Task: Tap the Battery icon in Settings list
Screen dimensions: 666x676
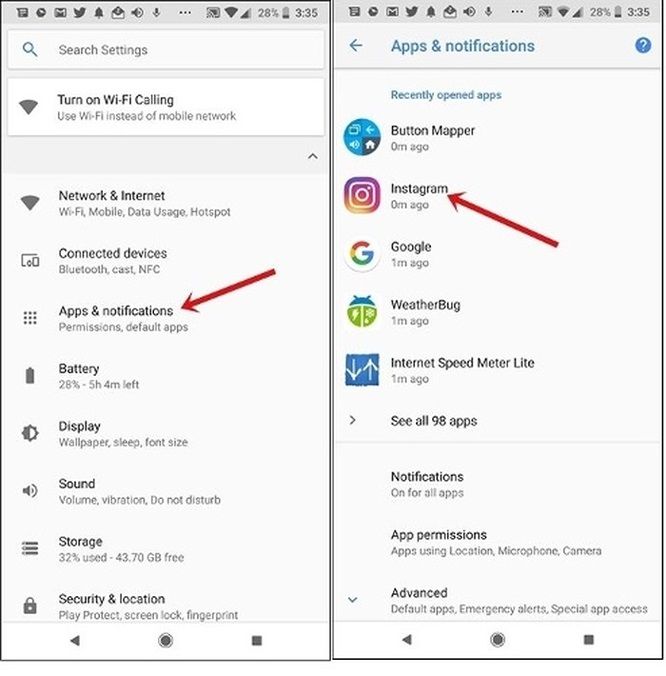Action: point(30,376)
